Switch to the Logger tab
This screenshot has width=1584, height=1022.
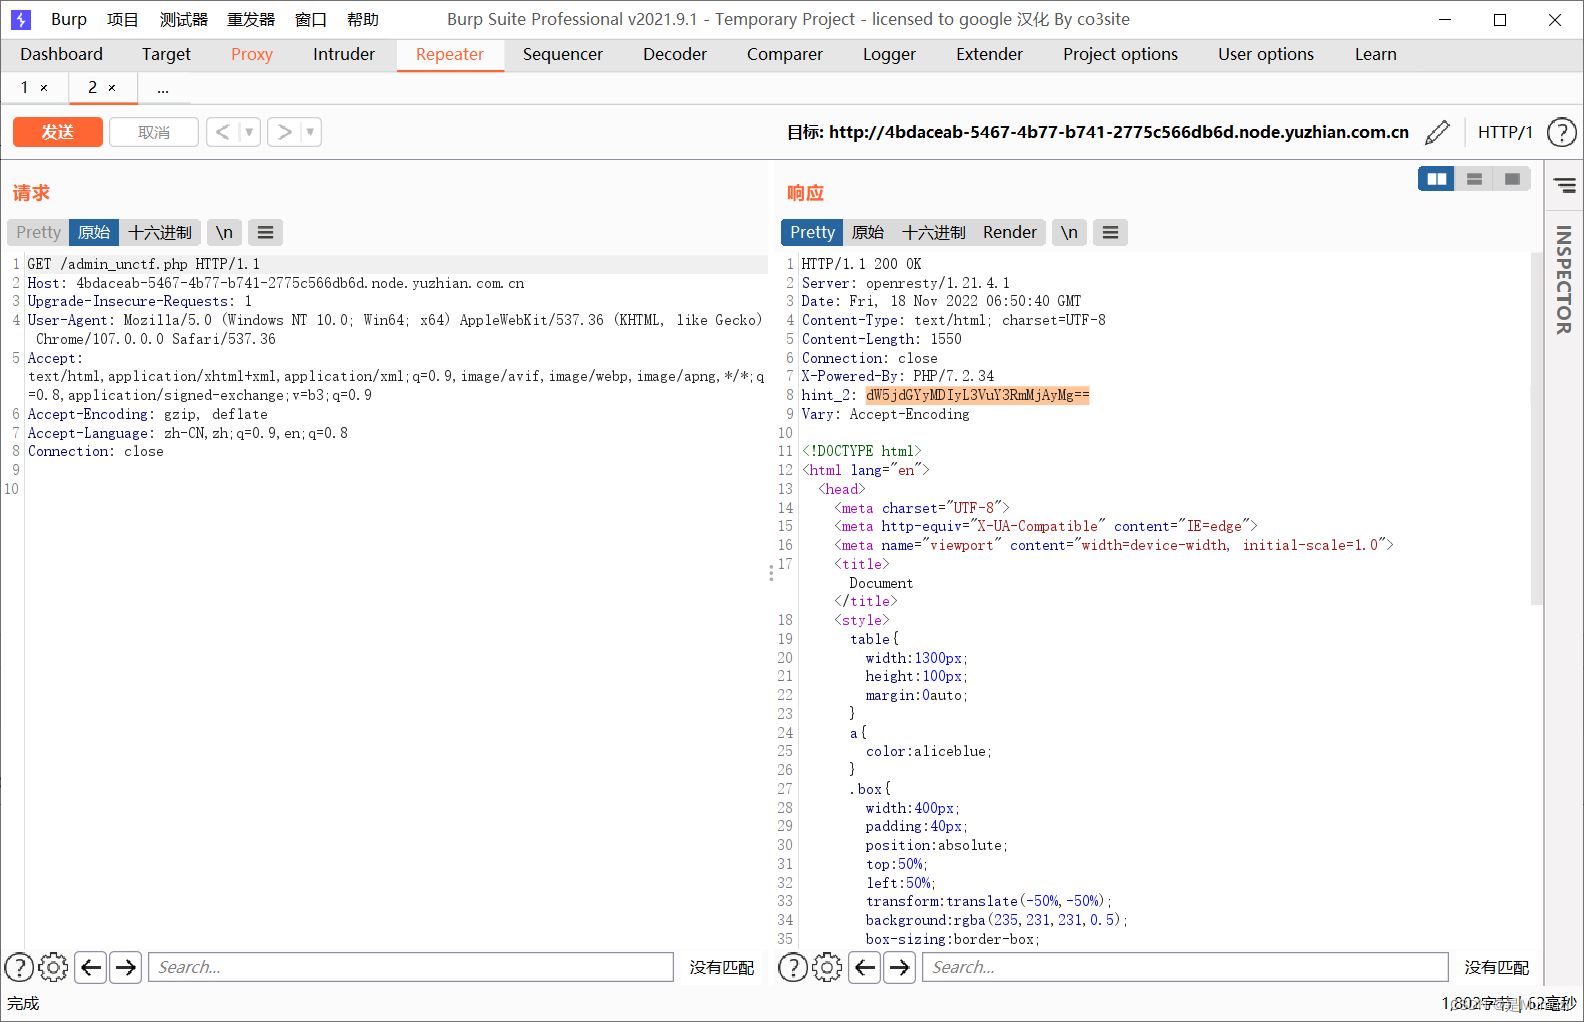889,54
